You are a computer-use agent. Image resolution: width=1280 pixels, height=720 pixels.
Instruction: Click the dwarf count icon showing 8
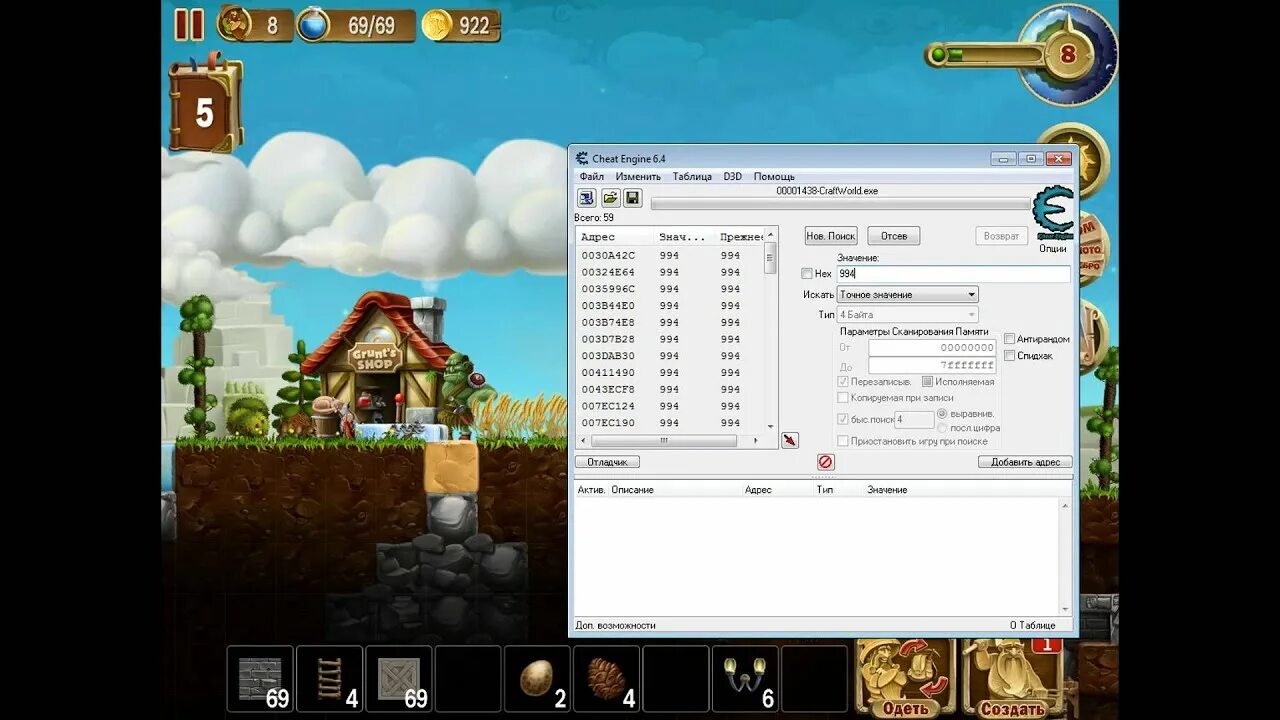tap(255, 25)
